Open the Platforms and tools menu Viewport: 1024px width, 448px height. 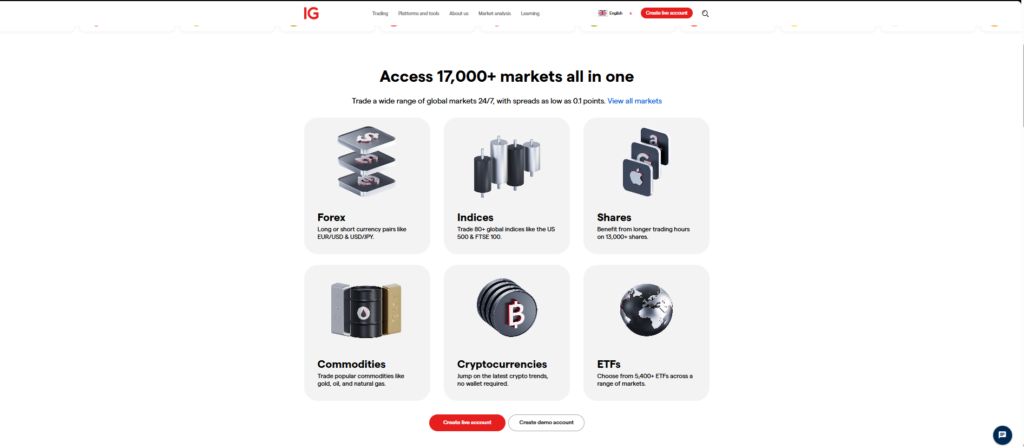pyautogui.click(x=419, y=13)
